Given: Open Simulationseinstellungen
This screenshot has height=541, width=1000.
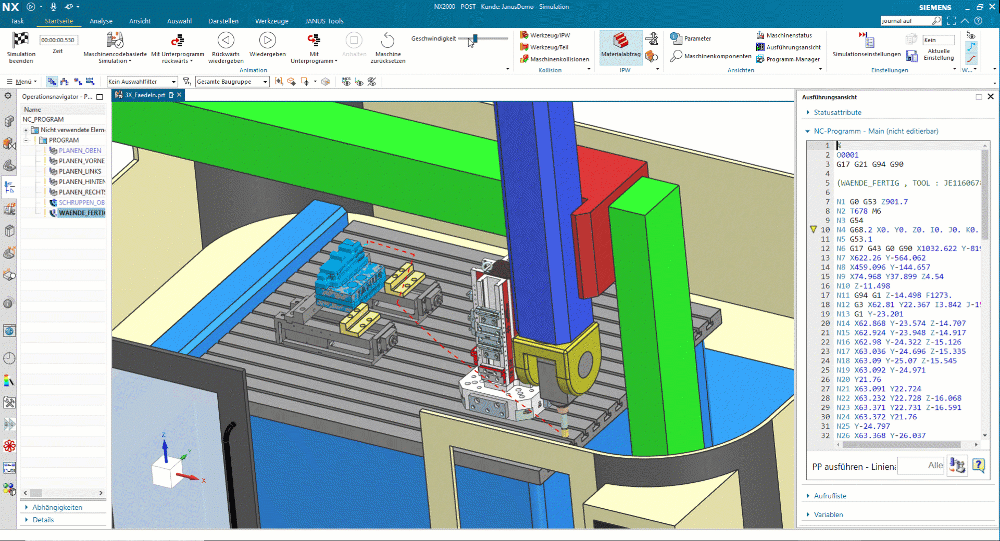Looking at the screenshot, I should coord(867,46).
